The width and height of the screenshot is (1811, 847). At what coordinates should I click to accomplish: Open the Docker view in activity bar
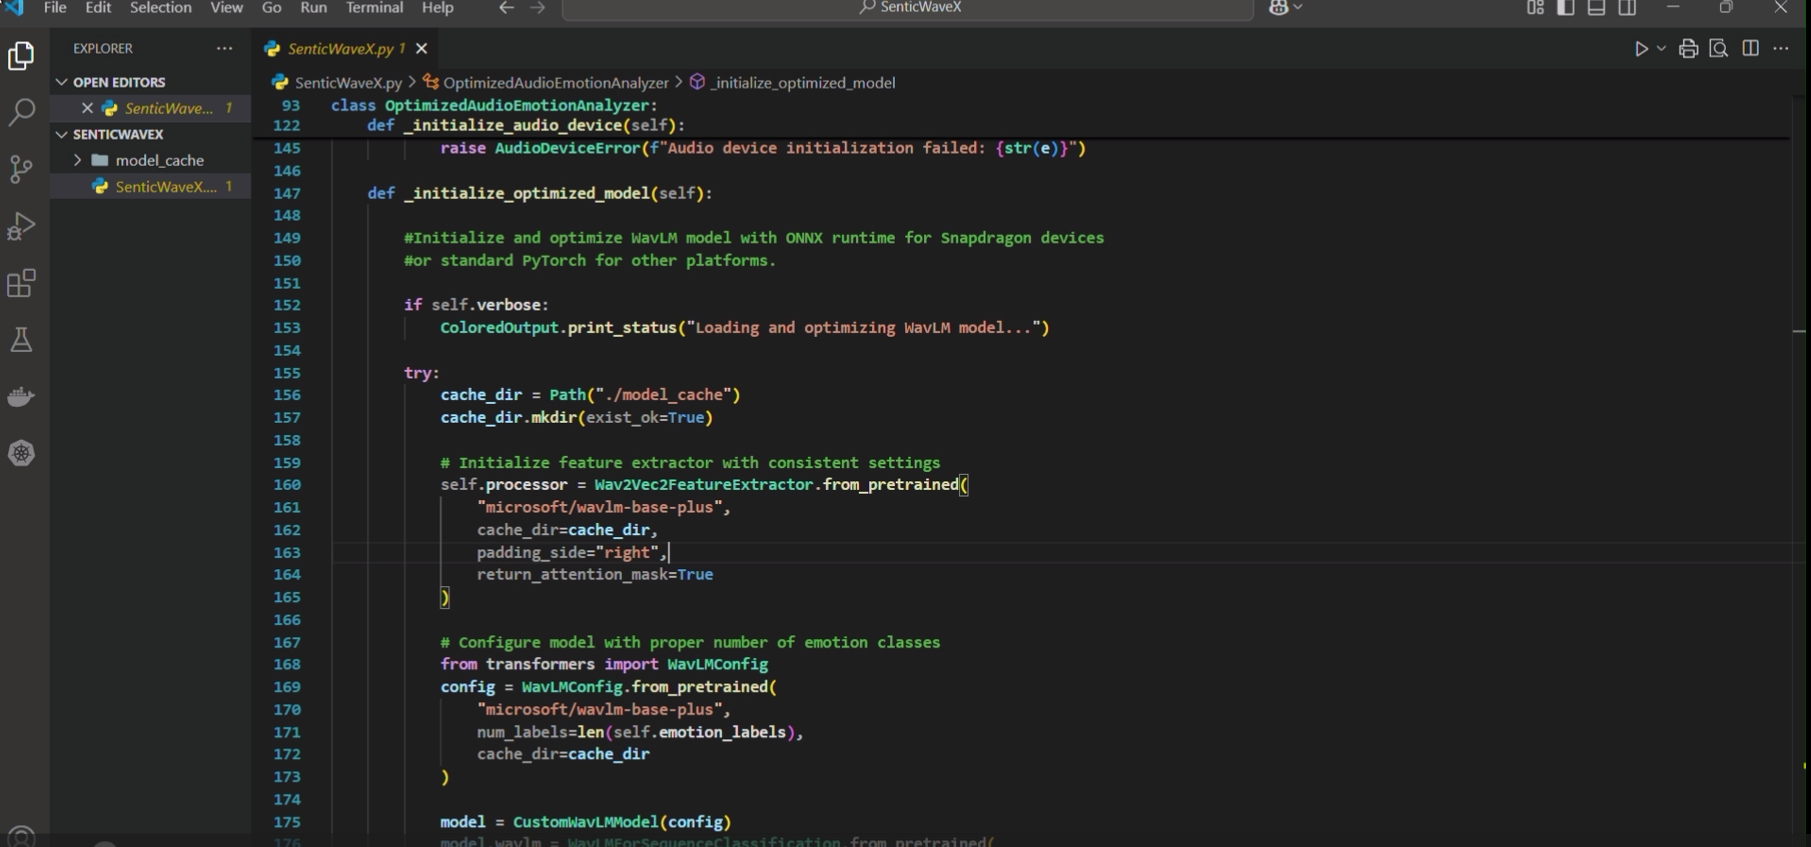point(21,397)
